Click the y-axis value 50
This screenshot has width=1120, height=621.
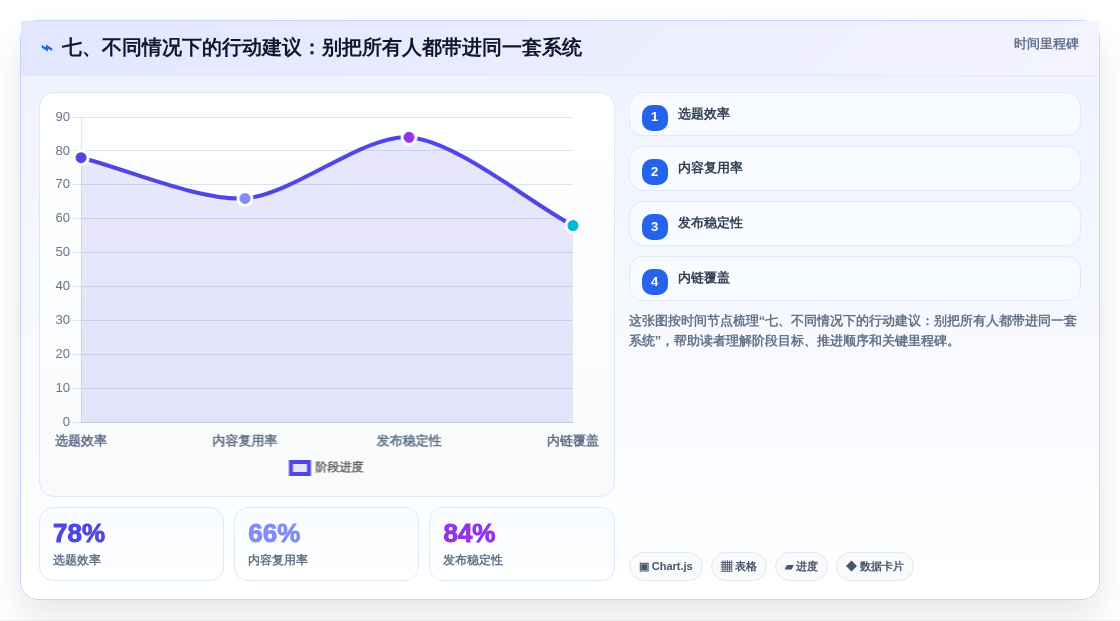coord(63,252)
